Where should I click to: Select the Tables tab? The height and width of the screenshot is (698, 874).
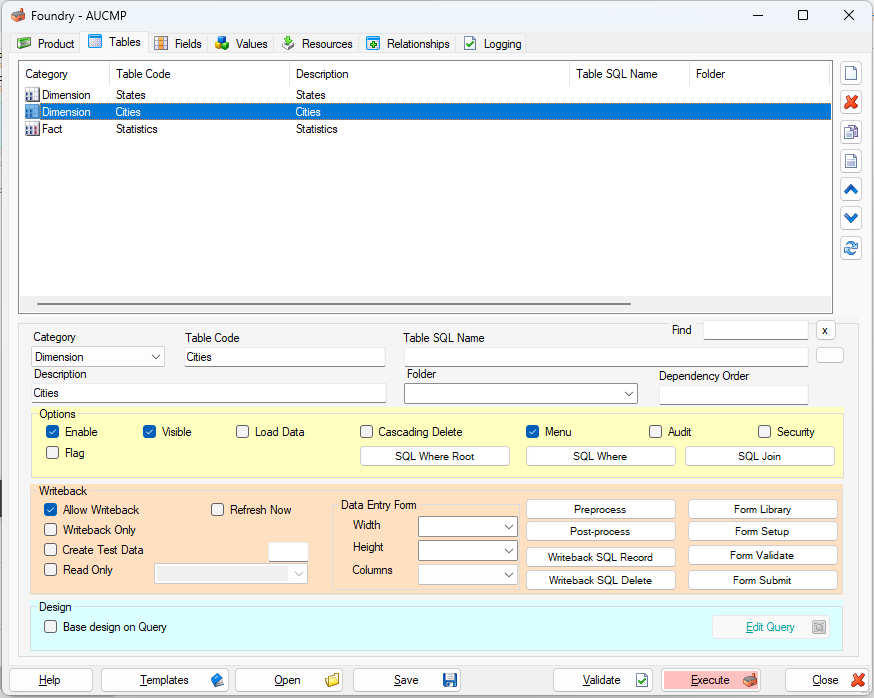click(x=115, y=42)
